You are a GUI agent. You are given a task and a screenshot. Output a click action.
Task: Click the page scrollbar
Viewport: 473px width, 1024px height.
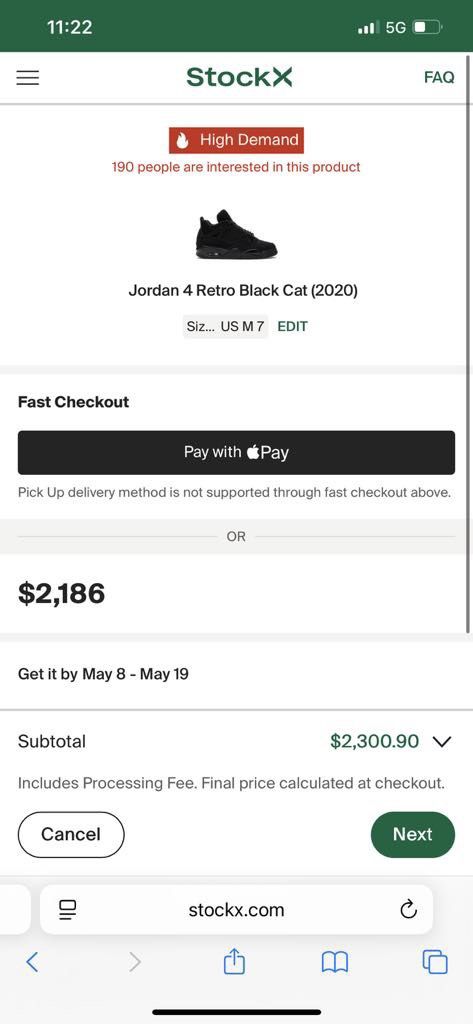coord(468,345)
